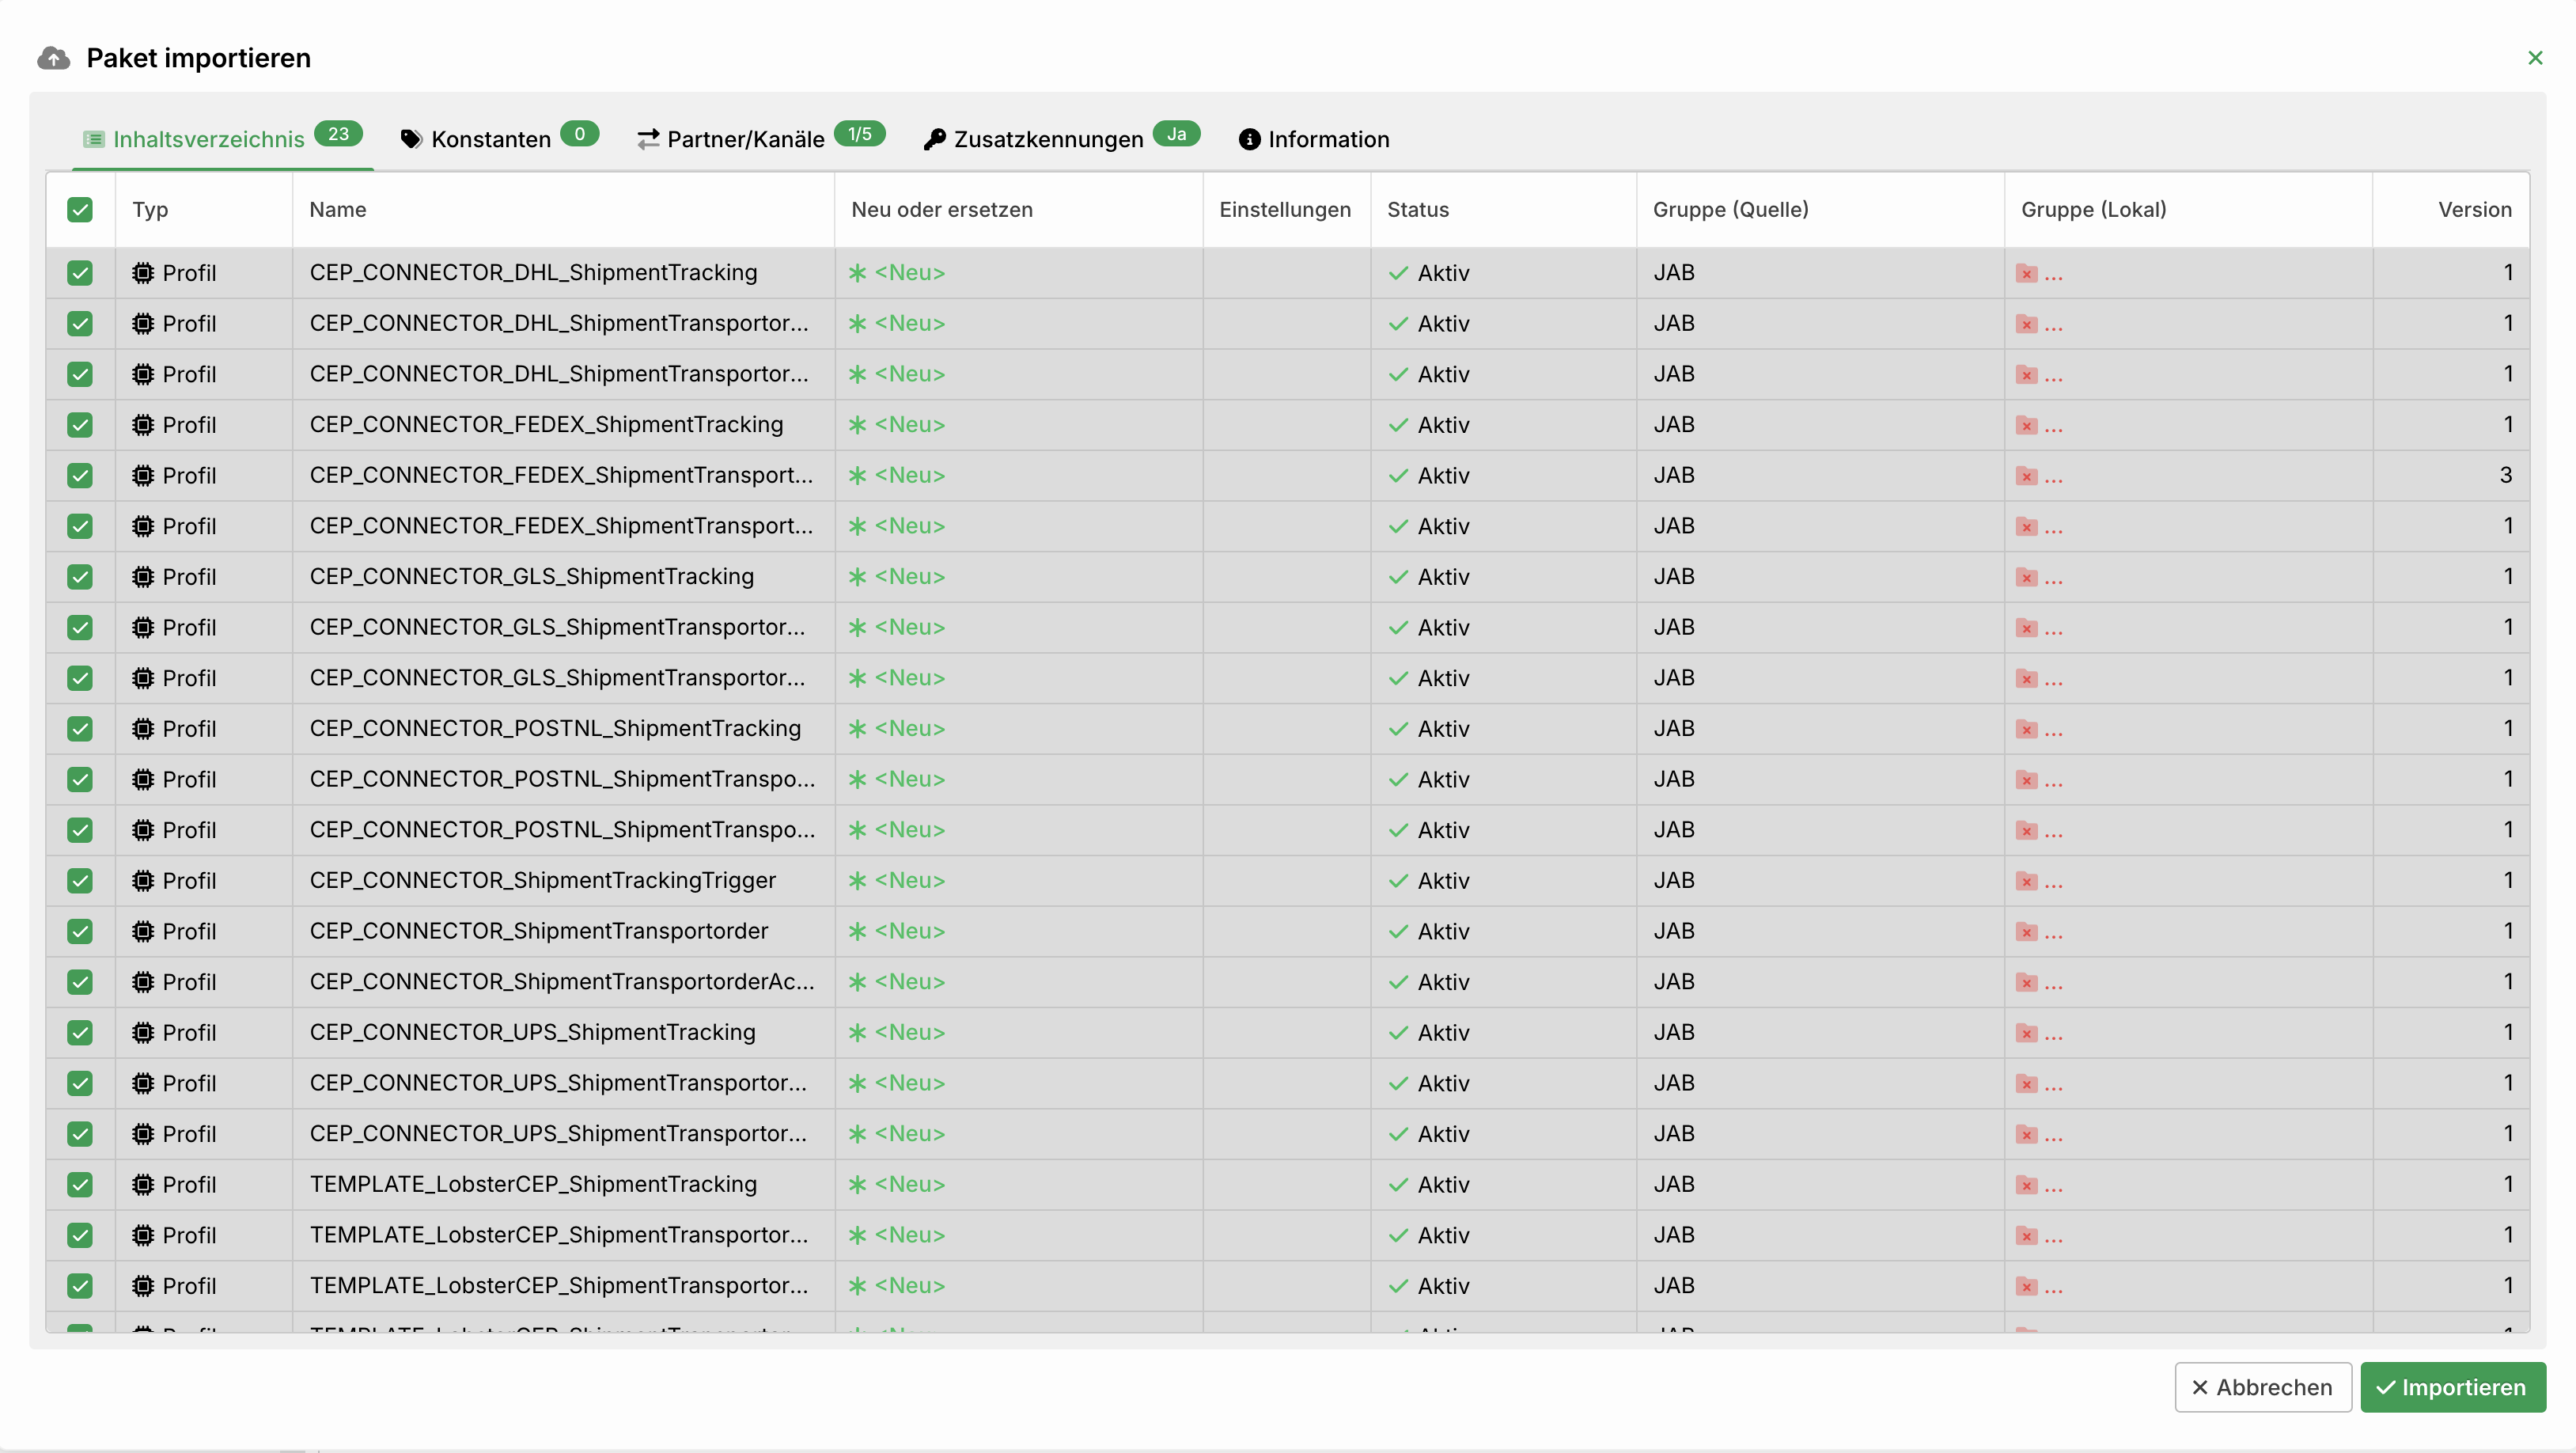Uncheck the CEP_CONNECTOR_ShipmentTransportorder checkbox
The height and width of the screenshot is (1453, 2576).
[x=80, y=931]
